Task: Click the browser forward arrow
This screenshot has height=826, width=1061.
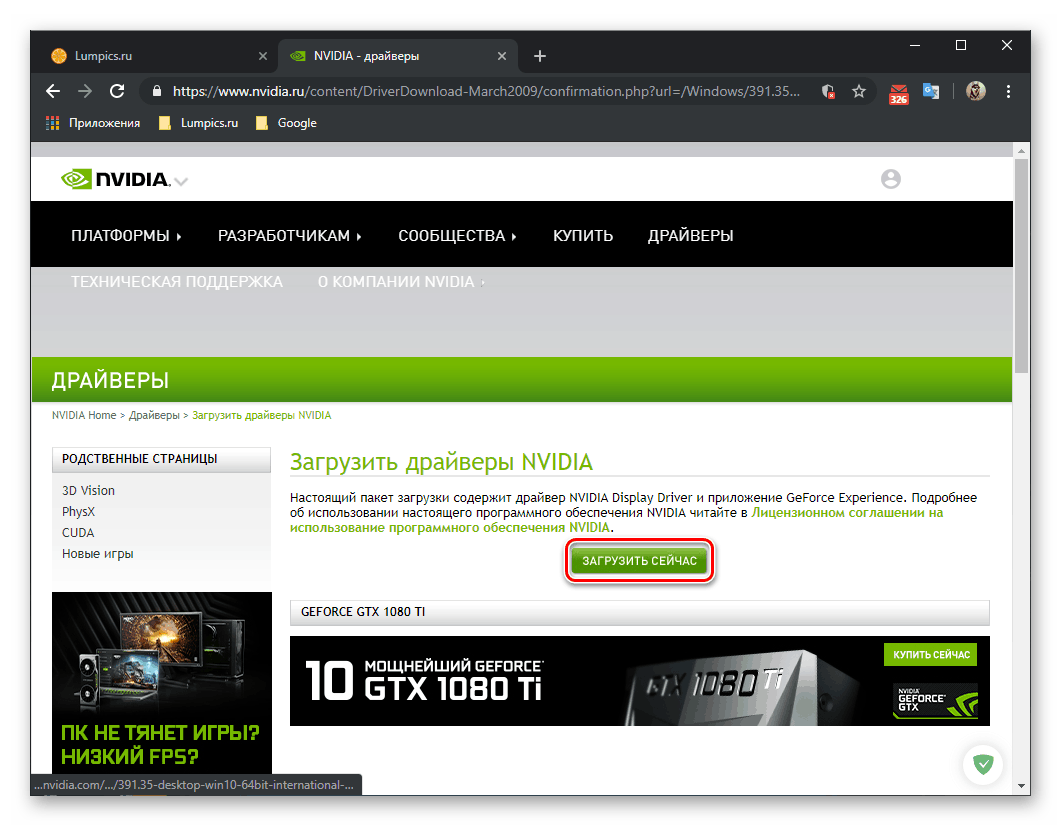Action: pos(85,91)
